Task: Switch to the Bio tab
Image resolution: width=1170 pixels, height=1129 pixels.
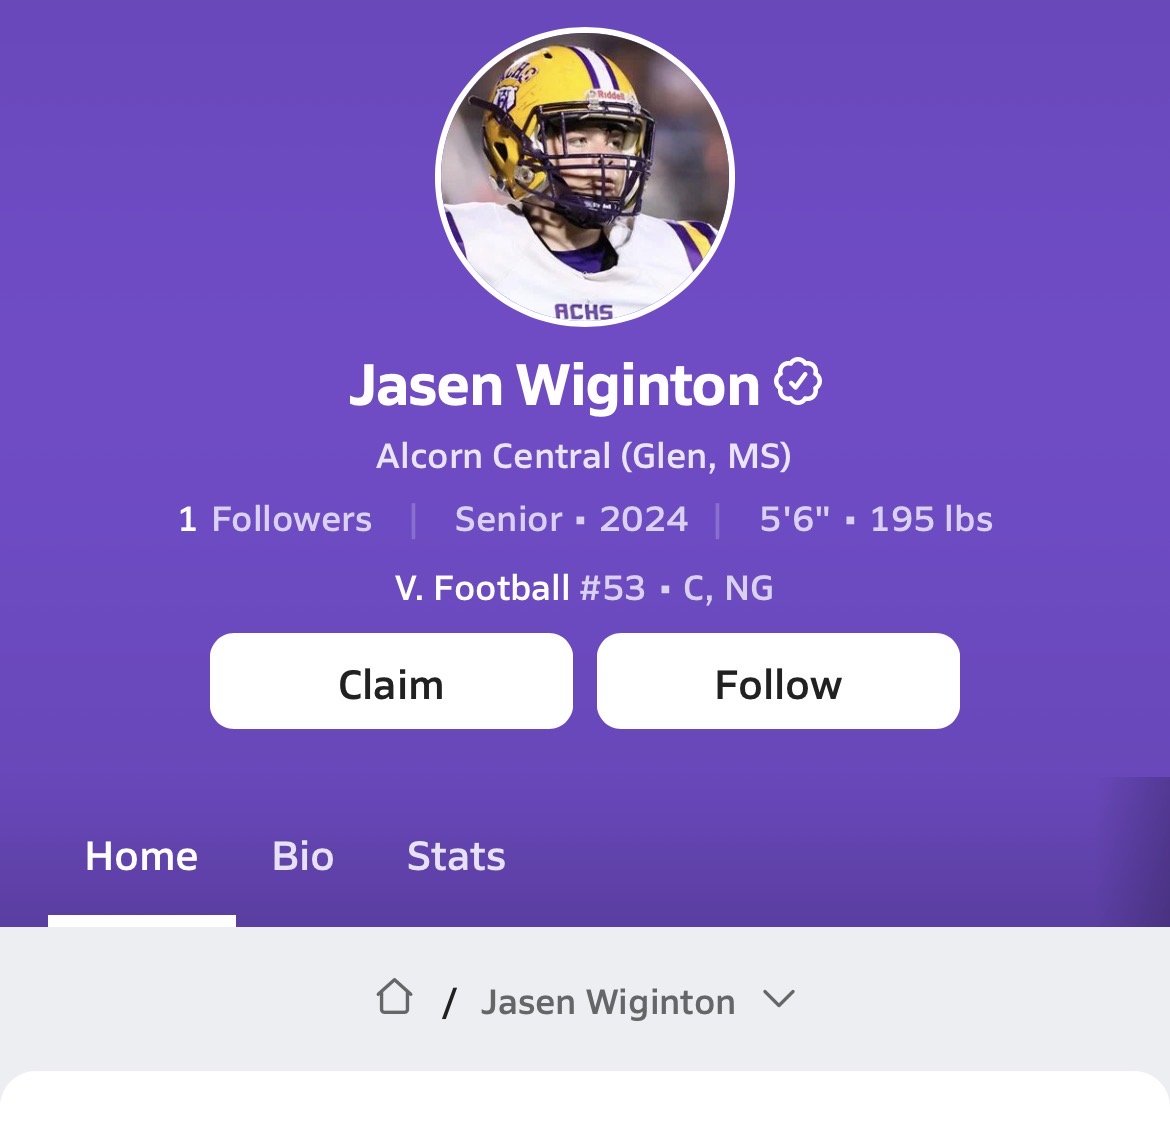Action: pos(302,856)
